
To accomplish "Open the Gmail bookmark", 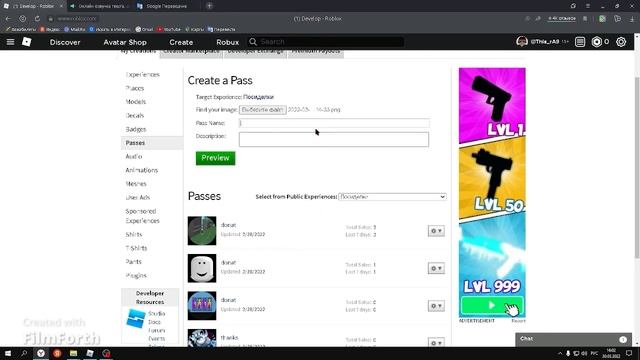I will tap(144, 29).
